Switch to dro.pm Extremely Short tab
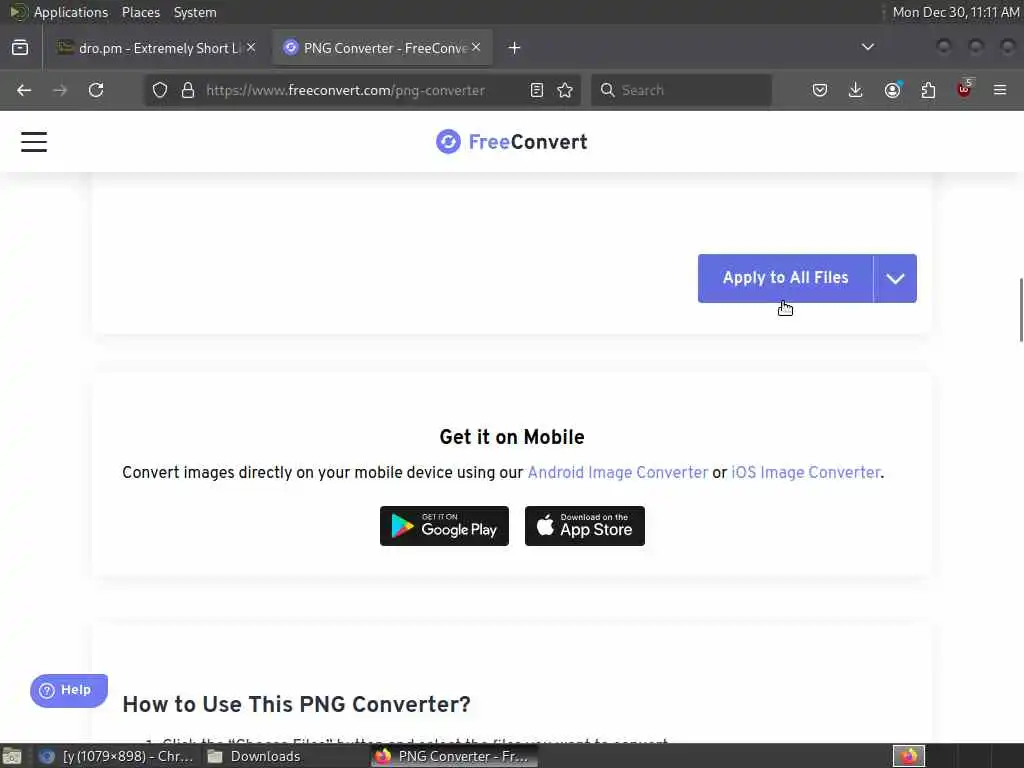The image size is (1024, 768). click(x=157, y=48)
